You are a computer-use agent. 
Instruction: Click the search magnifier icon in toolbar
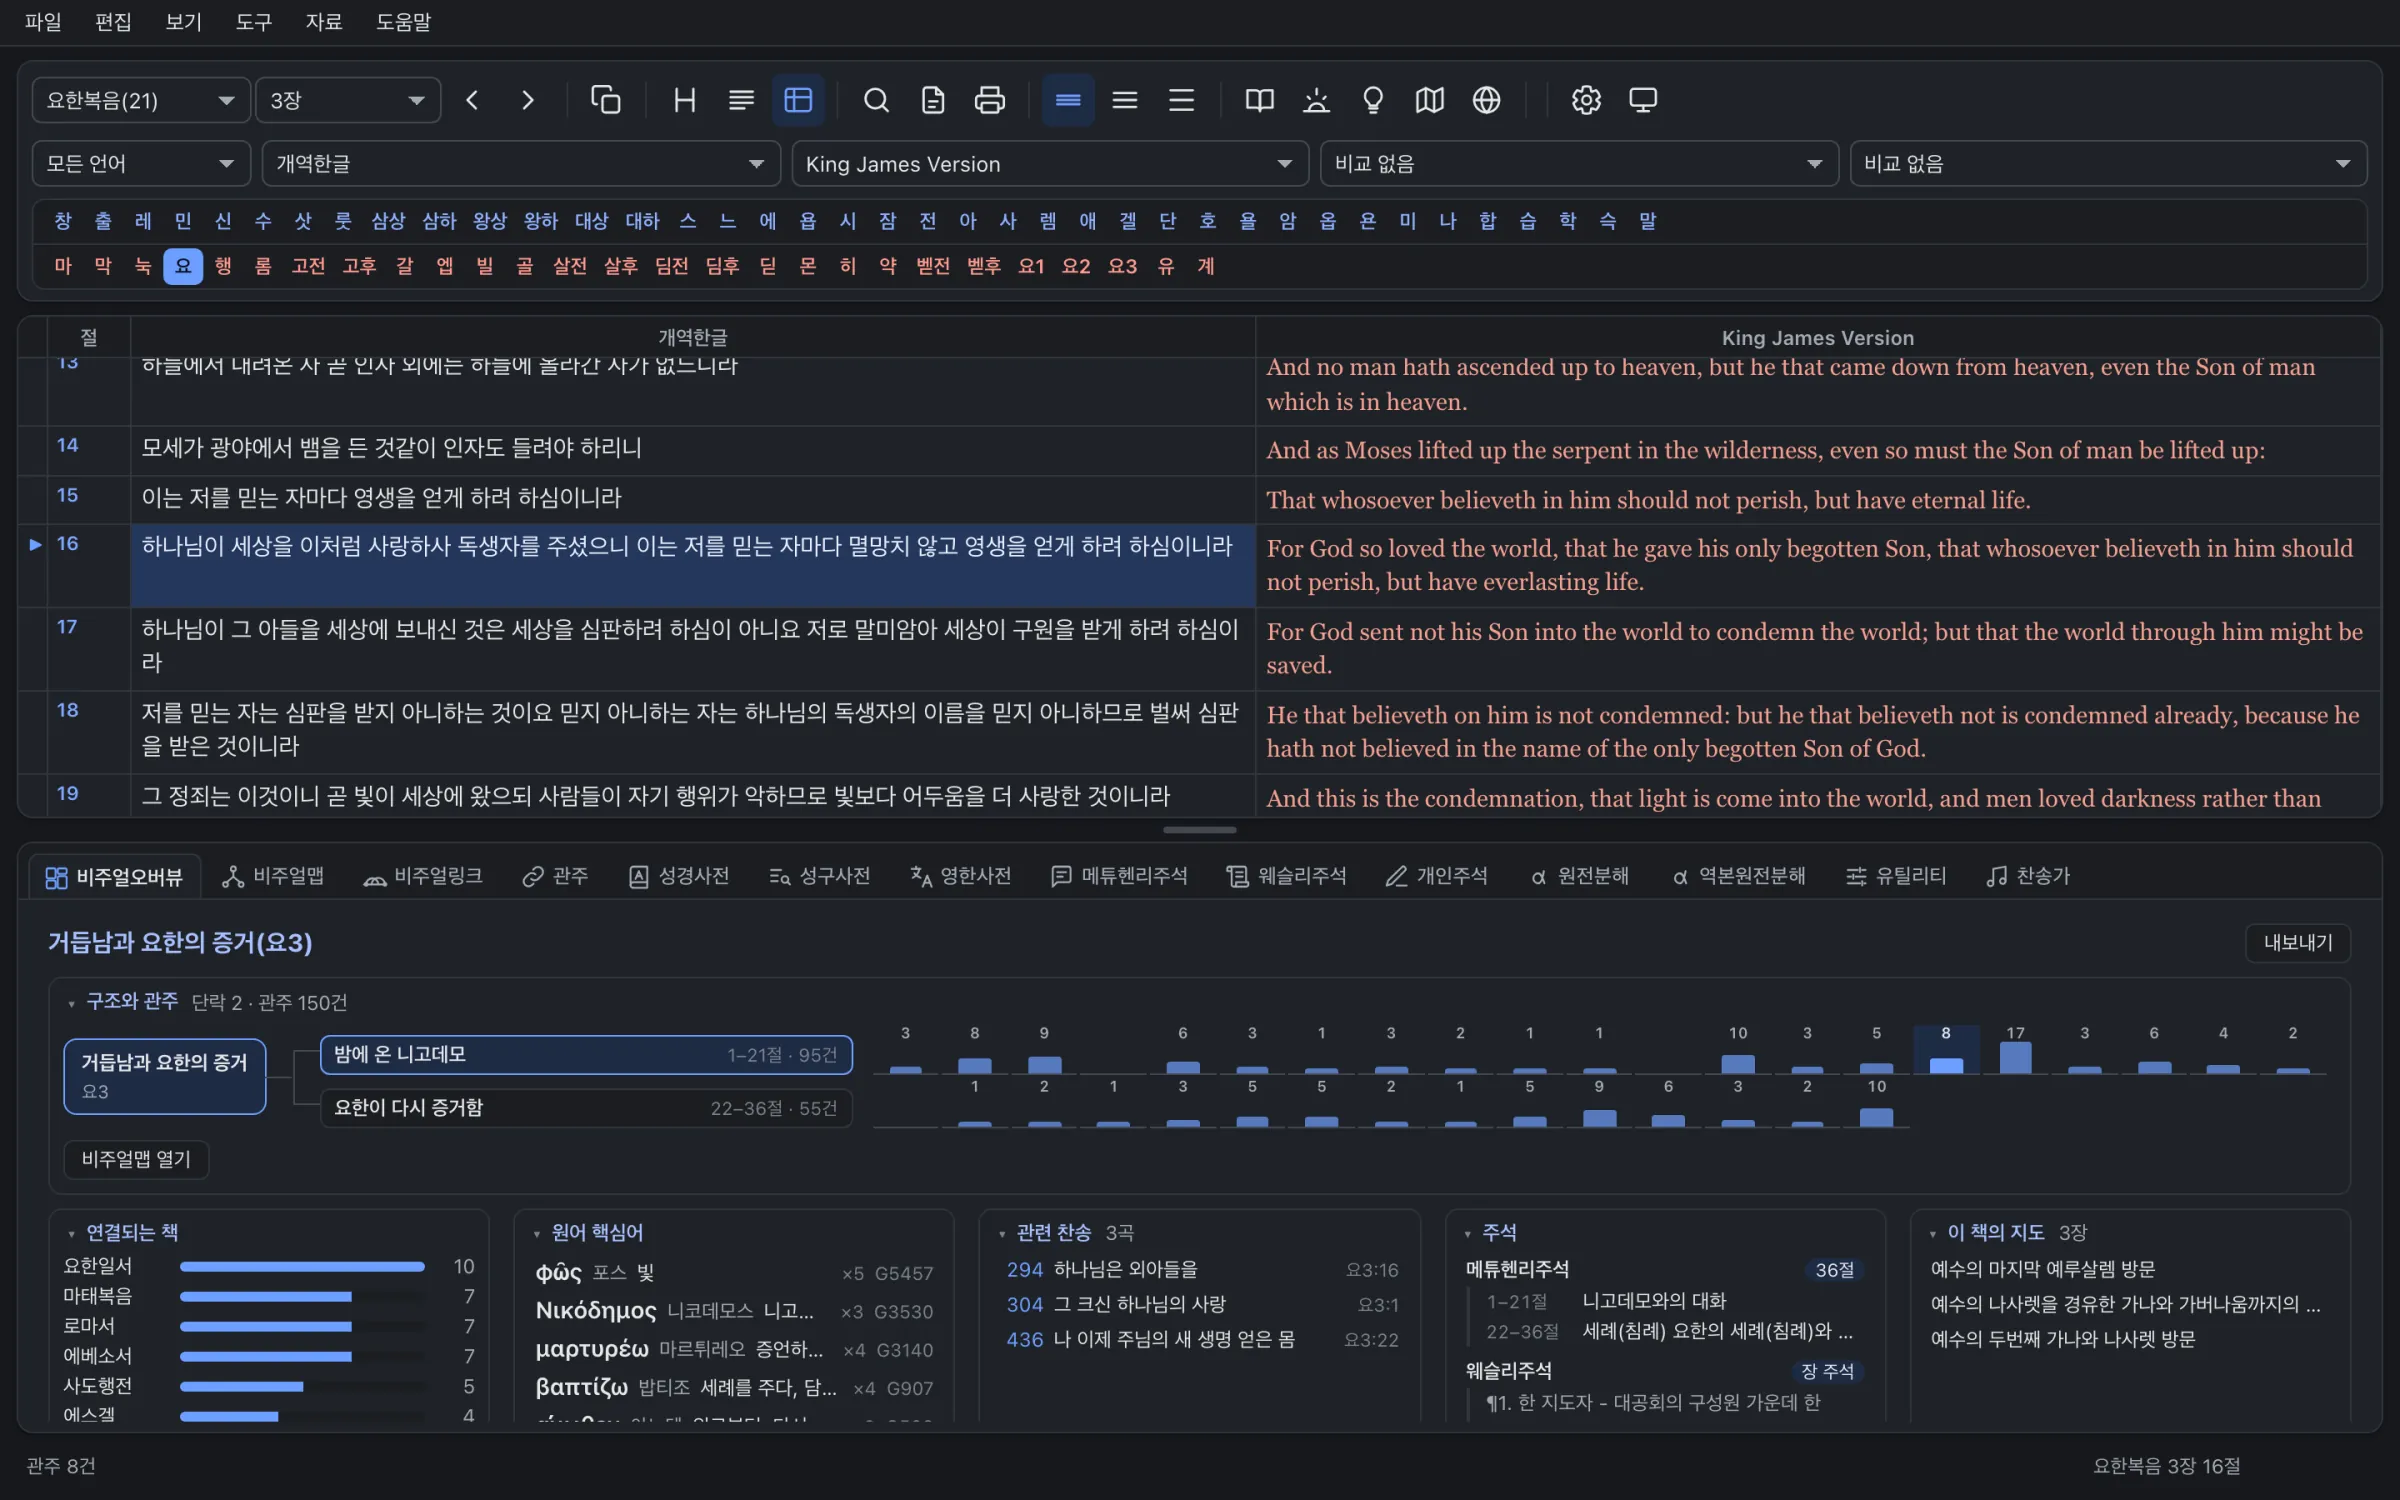point(876,100)
